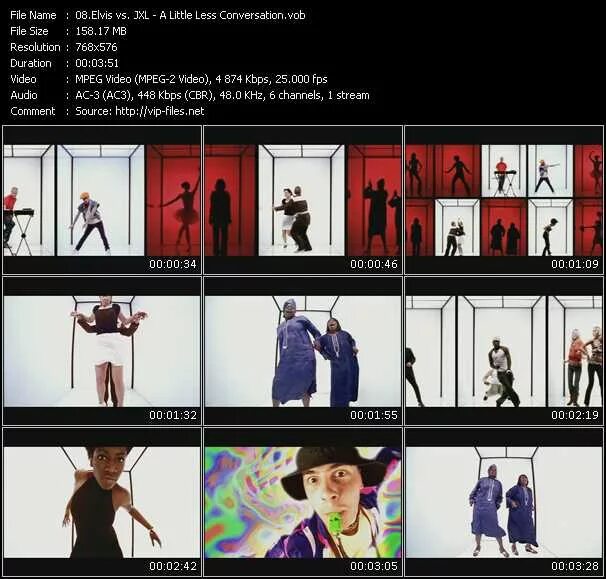Click the 'Audio' label
This screenshot has height=579, width=606.
[24, 95]
